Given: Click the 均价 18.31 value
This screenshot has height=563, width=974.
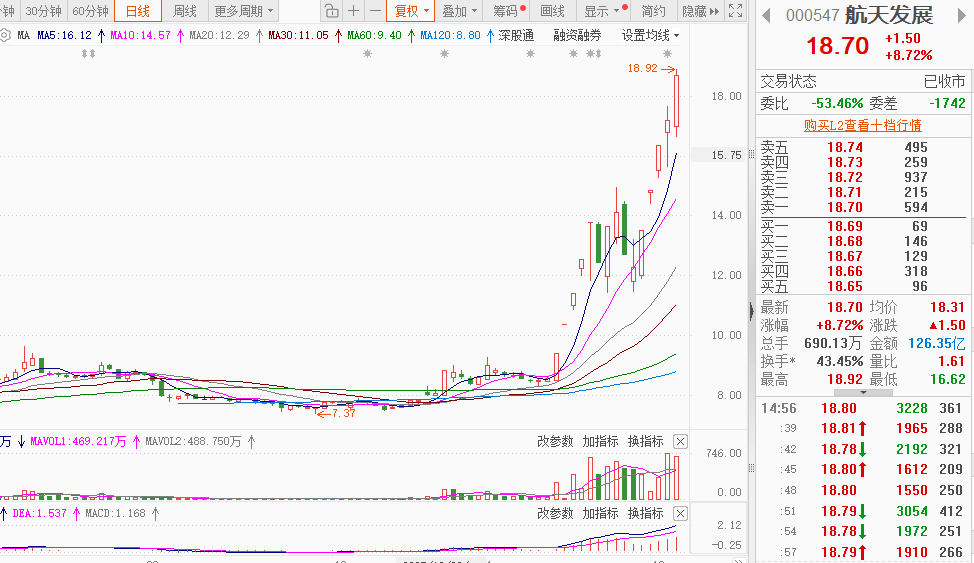Looking at the screenshot, I should point(947,307).
